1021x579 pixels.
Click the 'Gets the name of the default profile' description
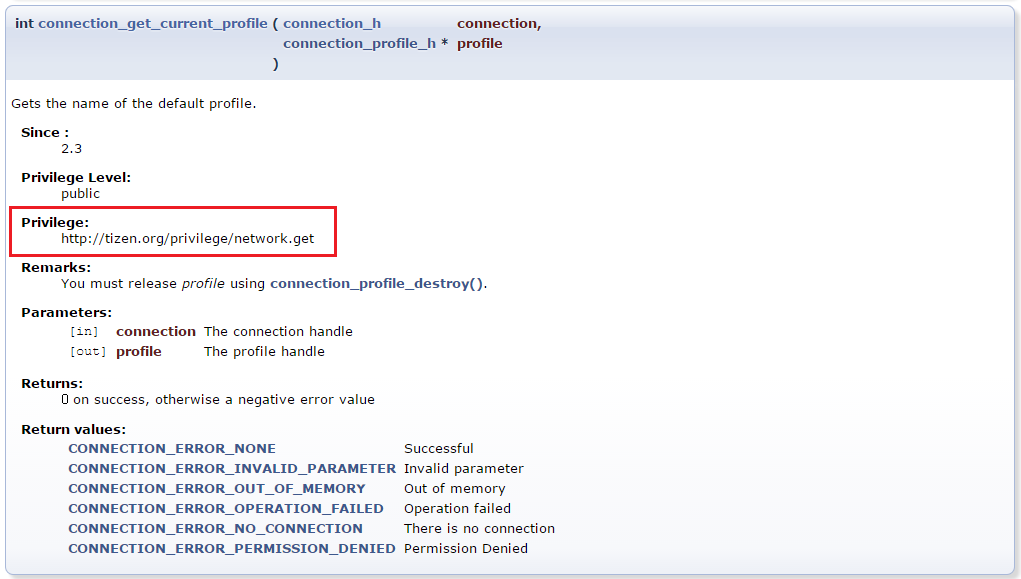tap(133, 103)
